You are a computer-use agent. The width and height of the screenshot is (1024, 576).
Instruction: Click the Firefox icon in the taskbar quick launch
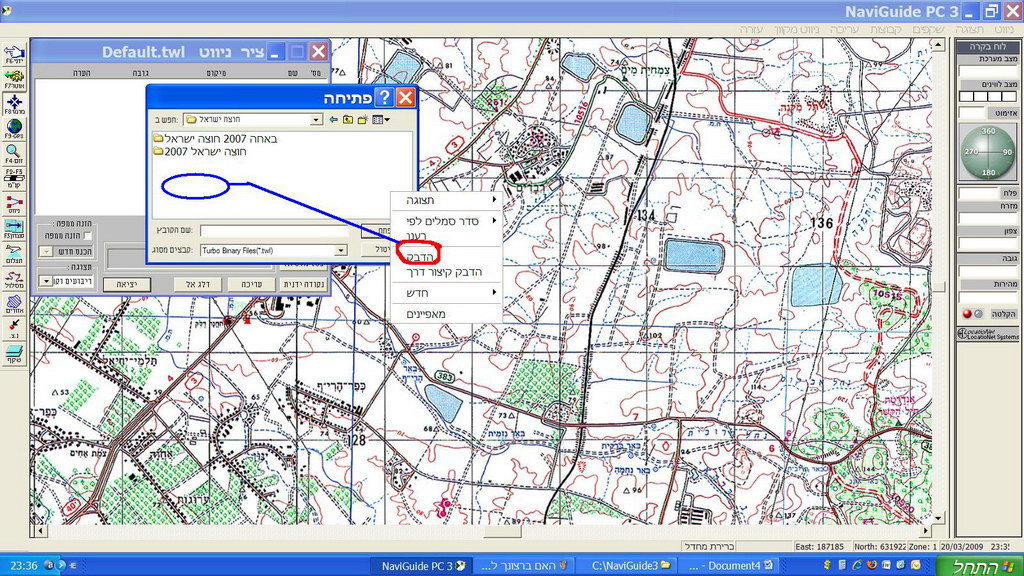coord(872,565)
